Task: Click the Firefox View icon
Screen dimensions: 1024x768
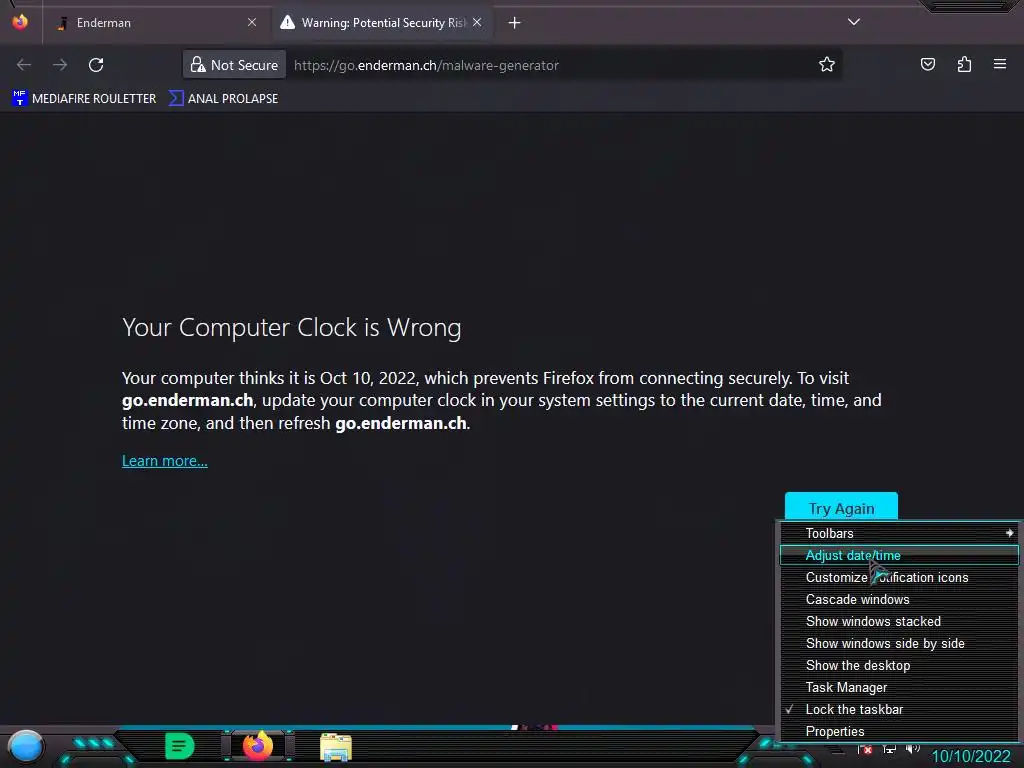Action: click(x=20, y=22)
